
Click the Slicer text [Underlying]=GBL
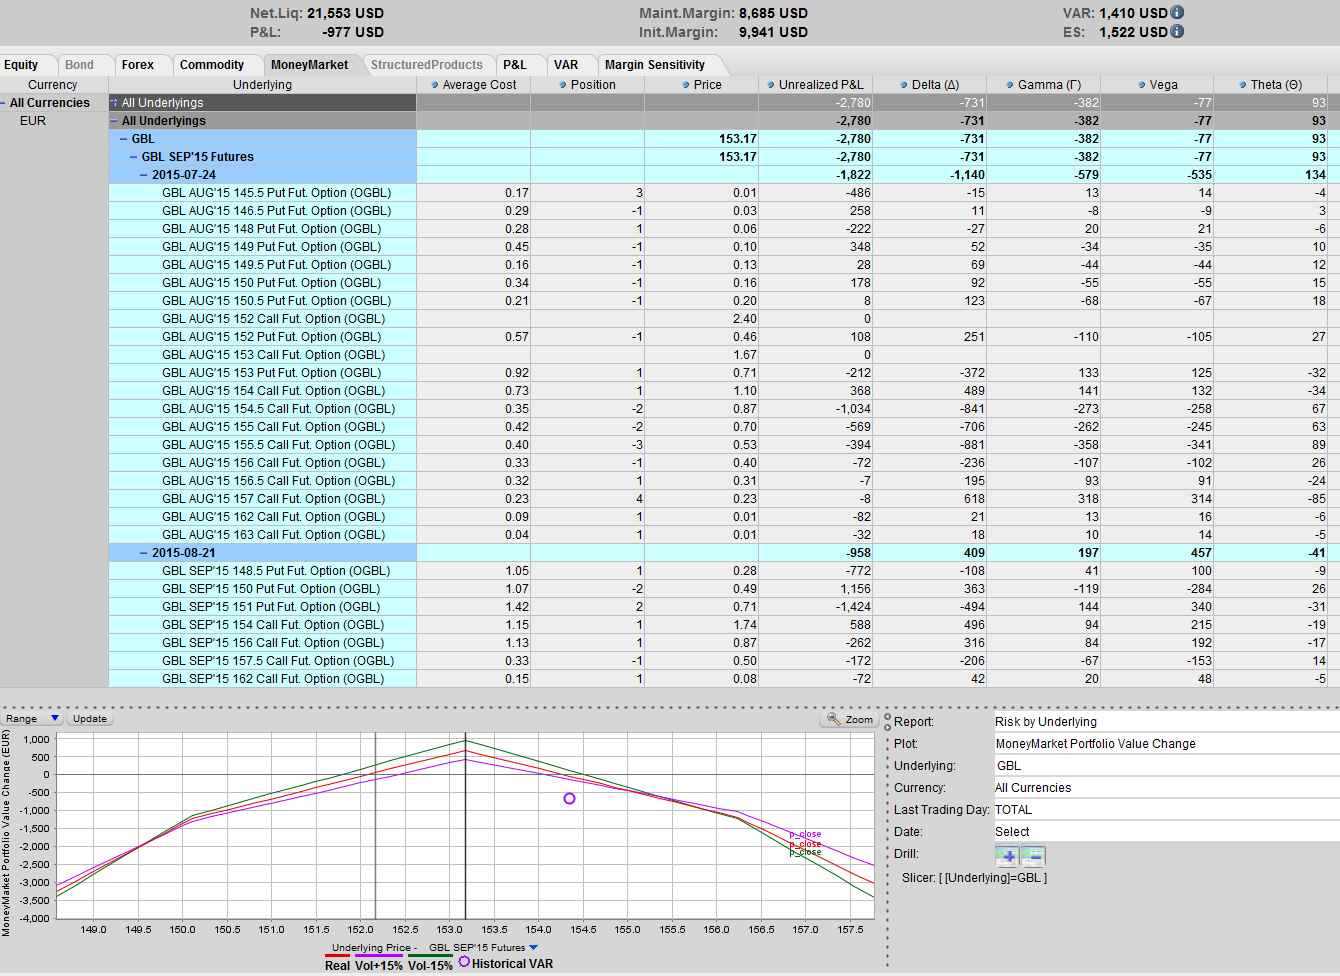[x=991, y=878]
